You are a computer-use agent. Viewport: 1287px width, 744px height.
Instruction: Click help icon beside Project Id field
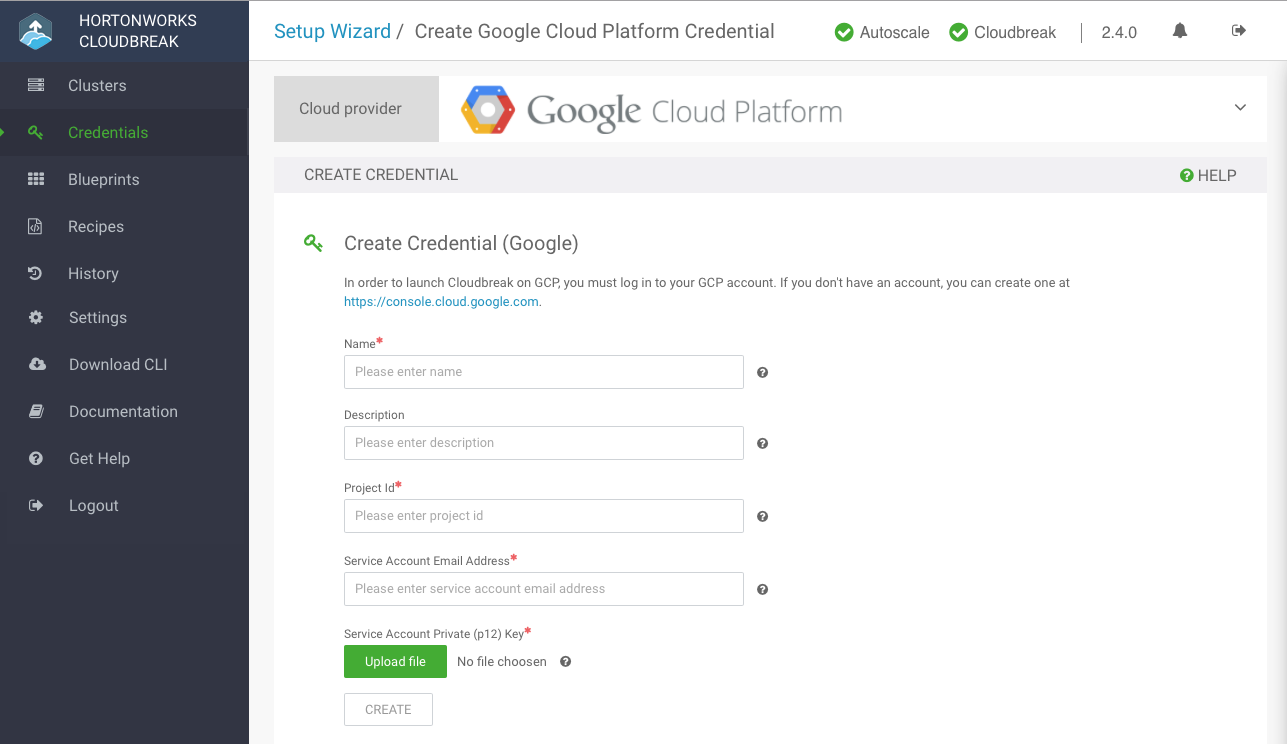point(762,516)
